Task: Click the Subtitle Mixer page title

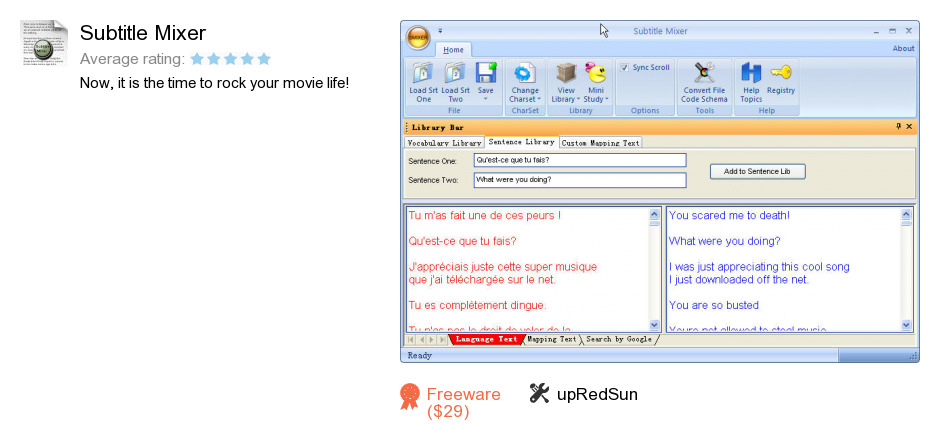Action: (x=143, y=33)
